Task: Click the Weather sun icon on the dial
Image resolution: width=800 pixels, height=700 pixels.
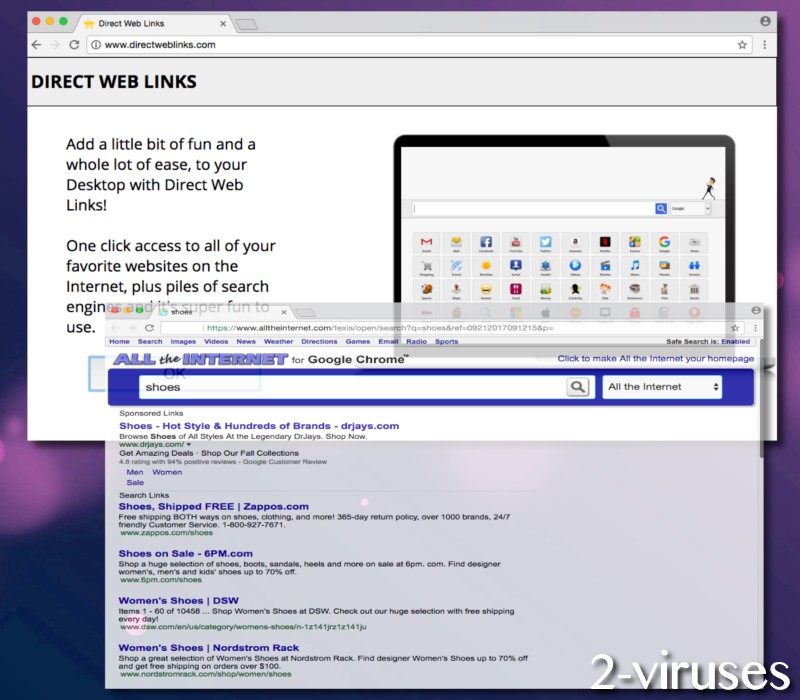Action: (x=486, y=267)
